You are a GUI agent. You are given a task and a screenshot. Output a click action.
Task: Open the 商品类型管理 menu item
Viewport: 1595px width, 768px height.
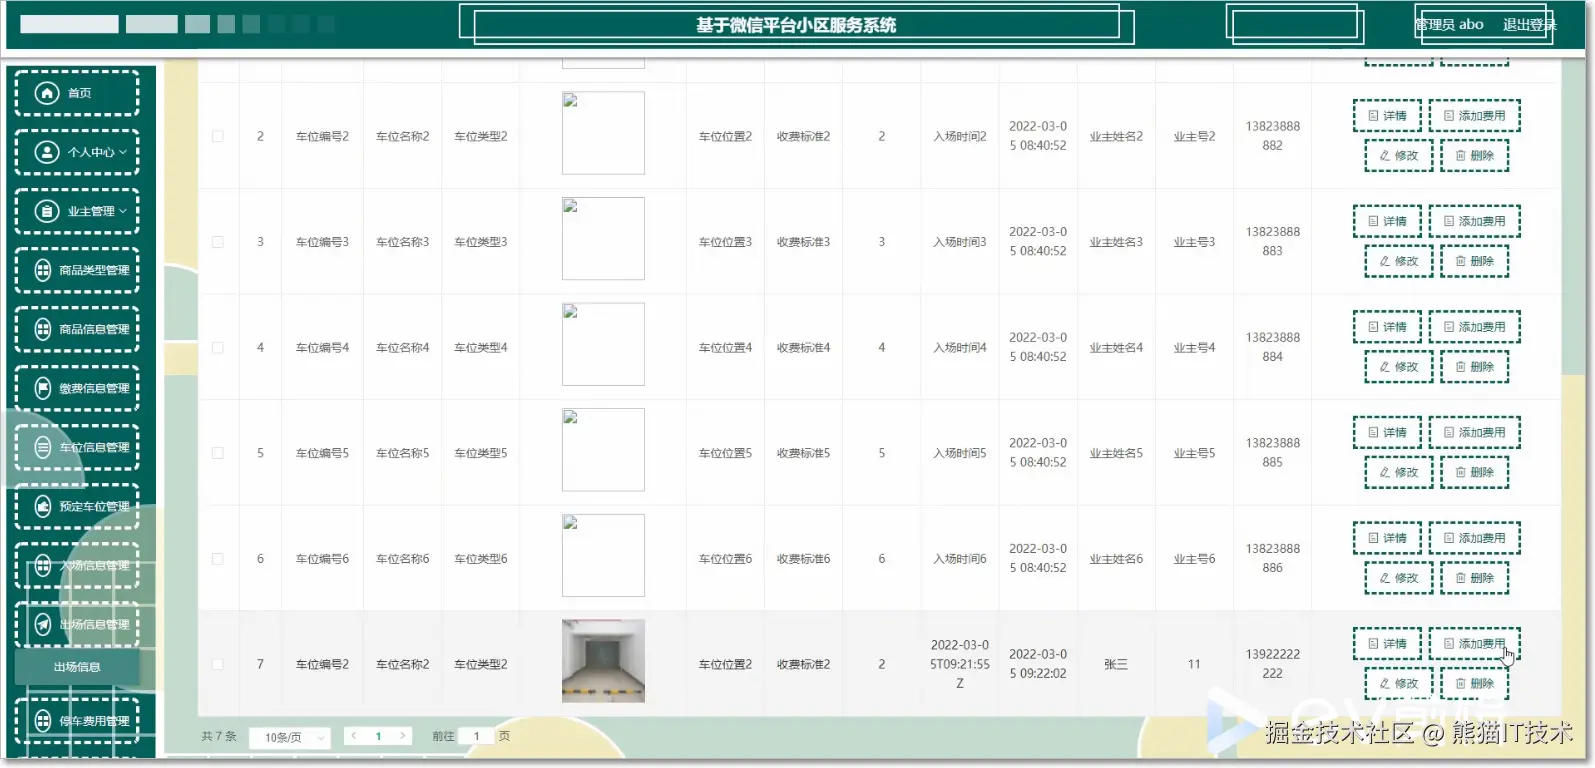point(77,270)
